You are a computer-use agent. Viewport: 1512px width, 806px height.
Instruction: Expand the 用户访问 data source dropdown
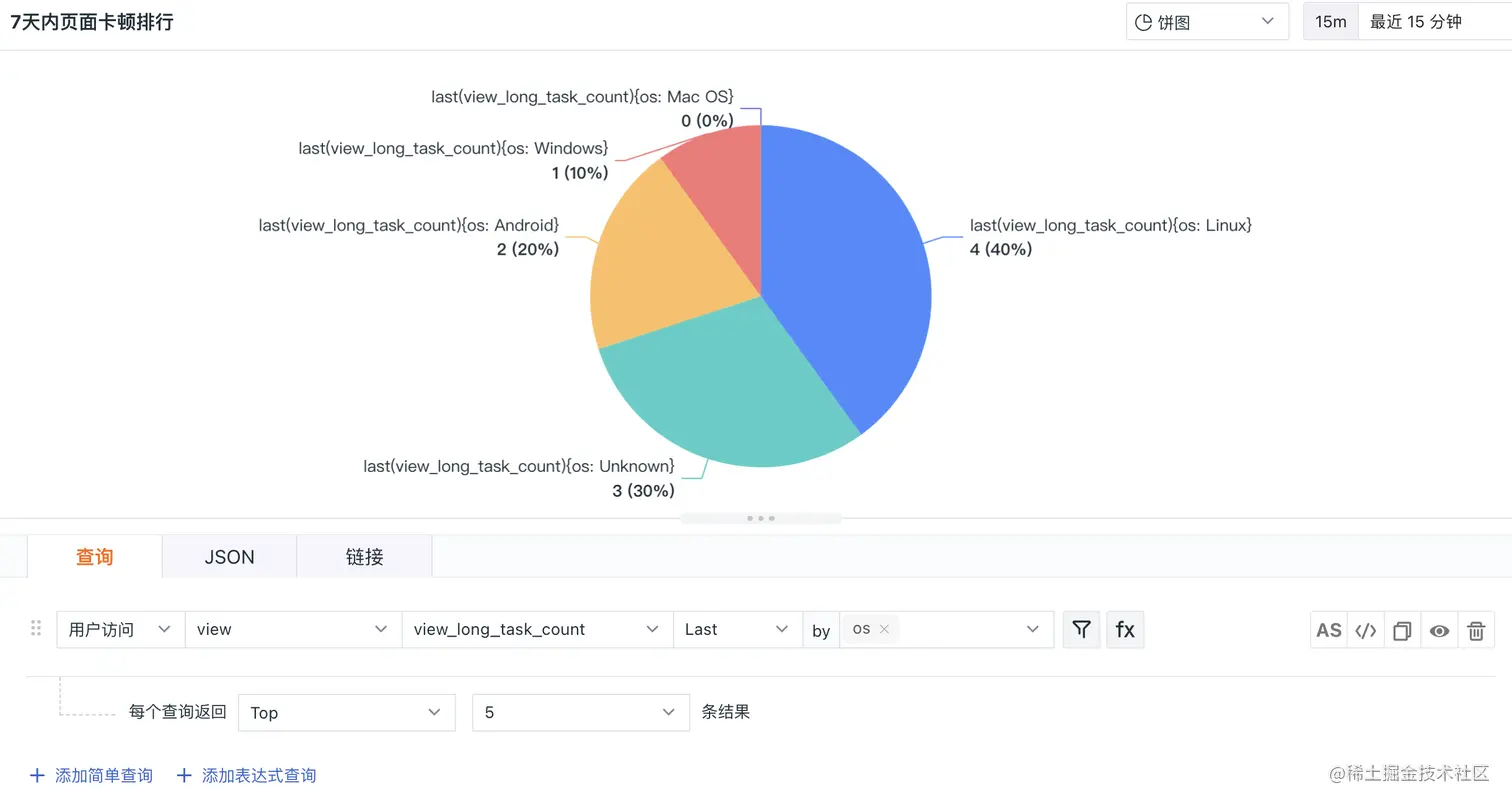coord(121,629)
